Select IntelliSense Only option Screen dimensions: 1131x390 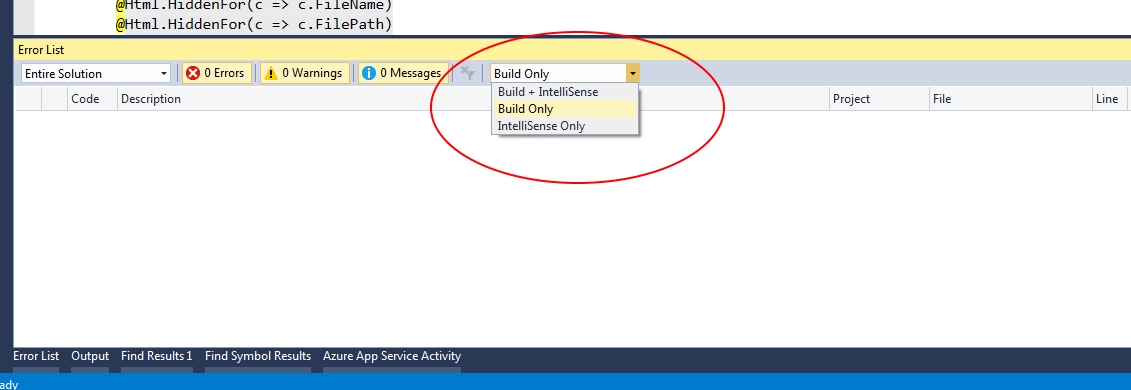point(565,125)
